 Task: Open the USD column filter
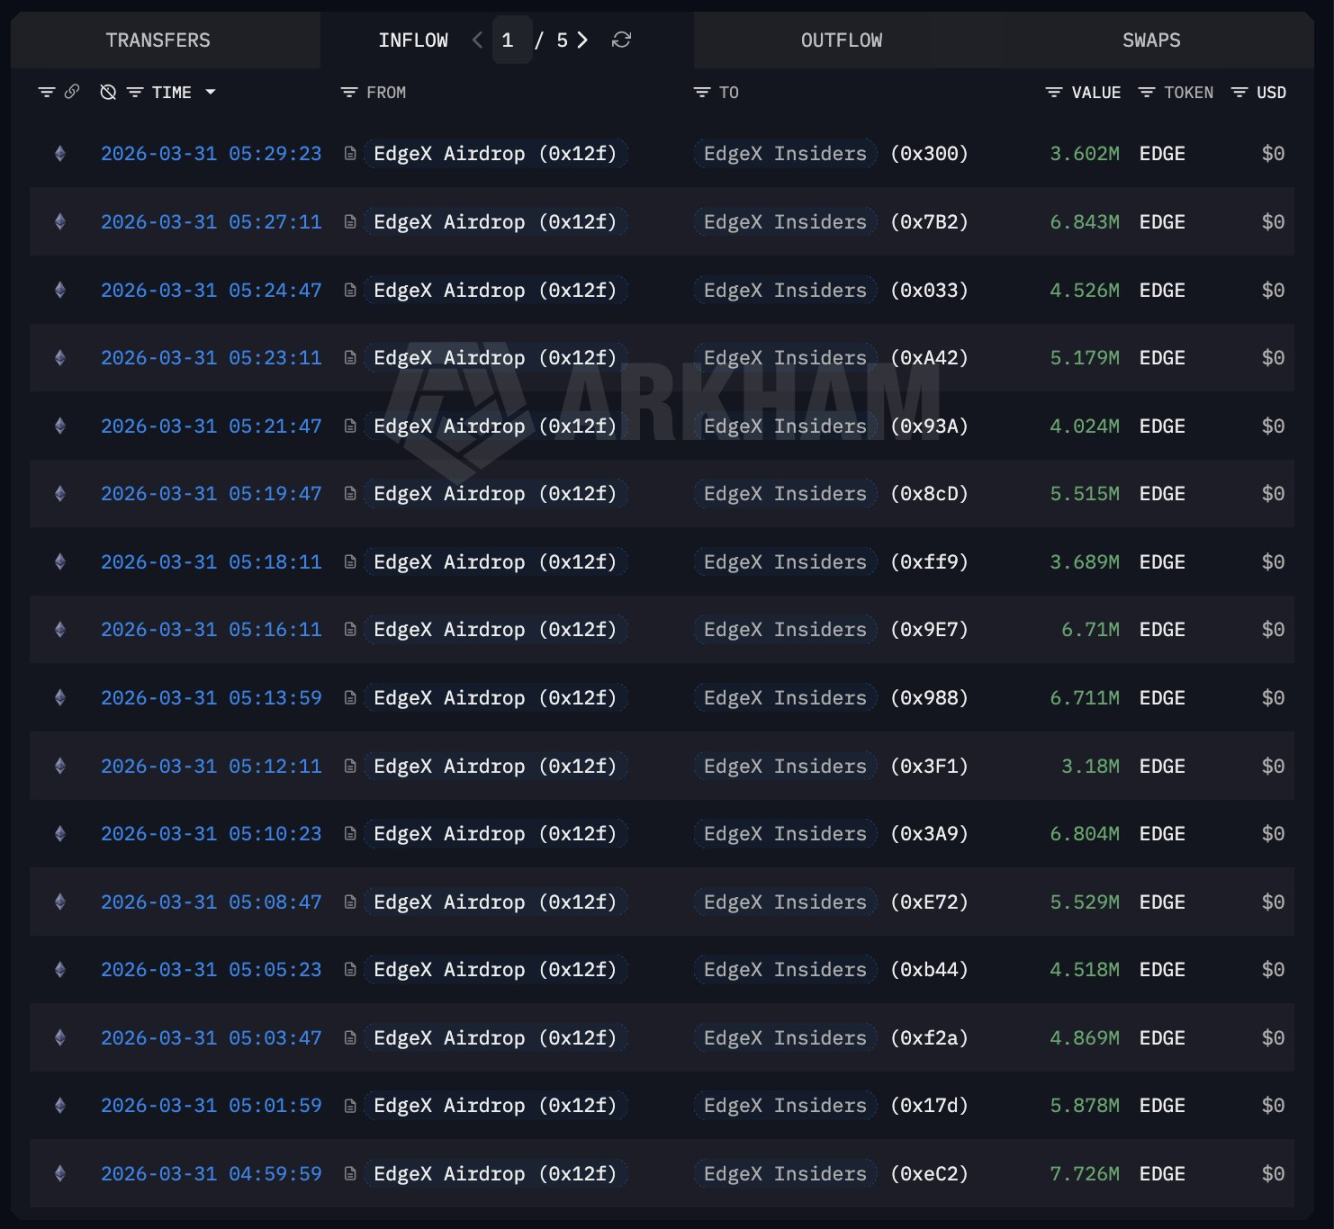[1239, 92]
